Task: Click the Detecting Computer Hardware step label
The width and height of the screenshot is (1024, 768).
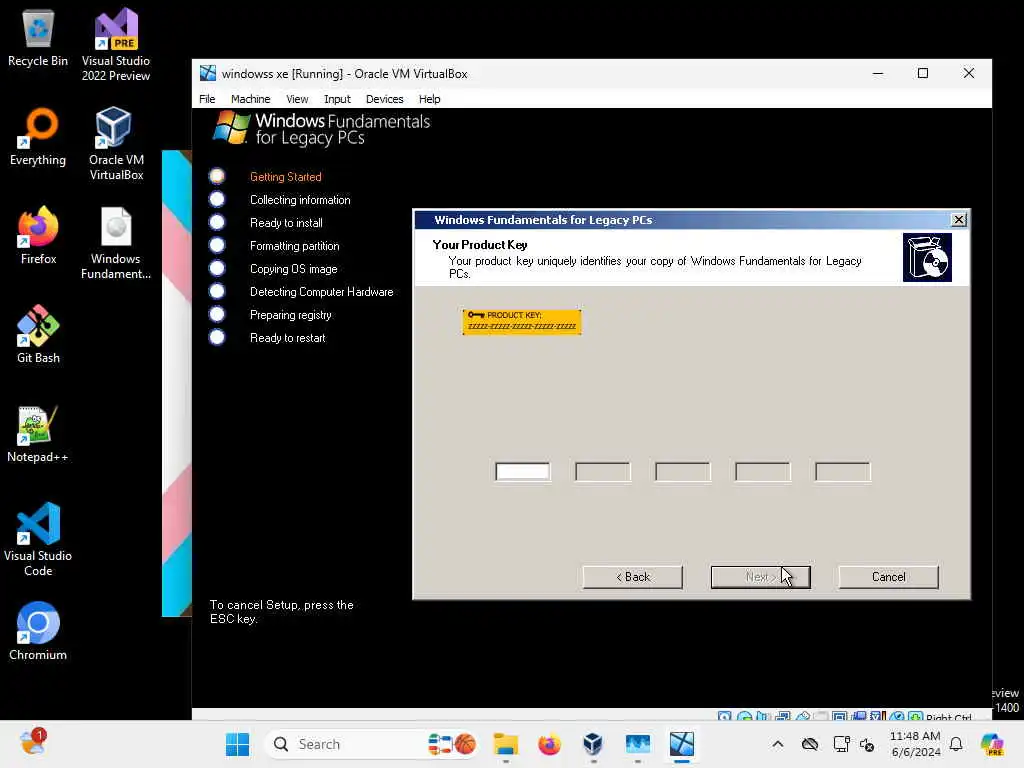Action: click(321, 292)
